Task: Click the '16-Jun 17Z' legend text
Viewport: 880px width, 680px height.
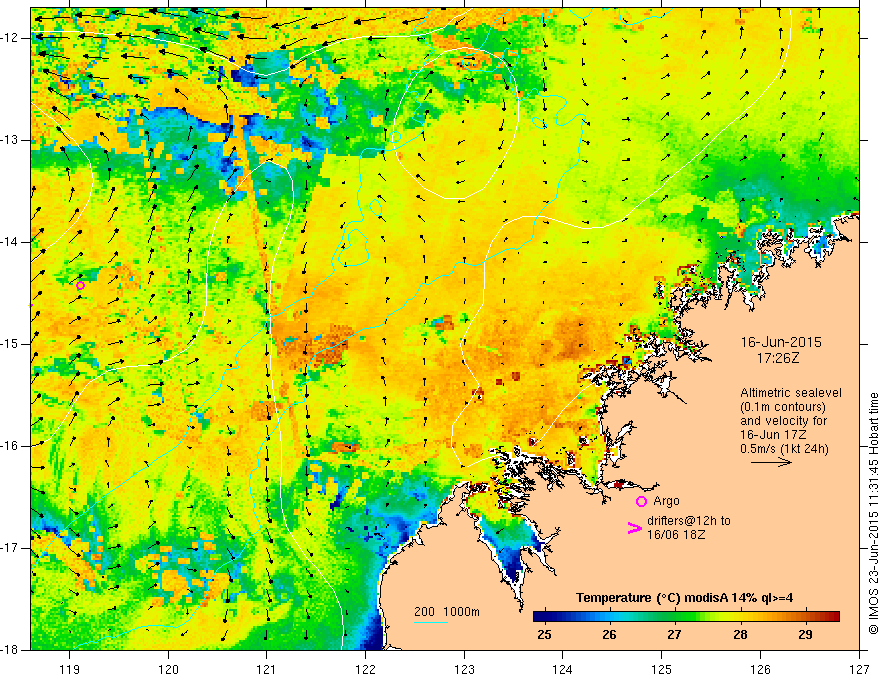Action: click(x=776, y=435)
